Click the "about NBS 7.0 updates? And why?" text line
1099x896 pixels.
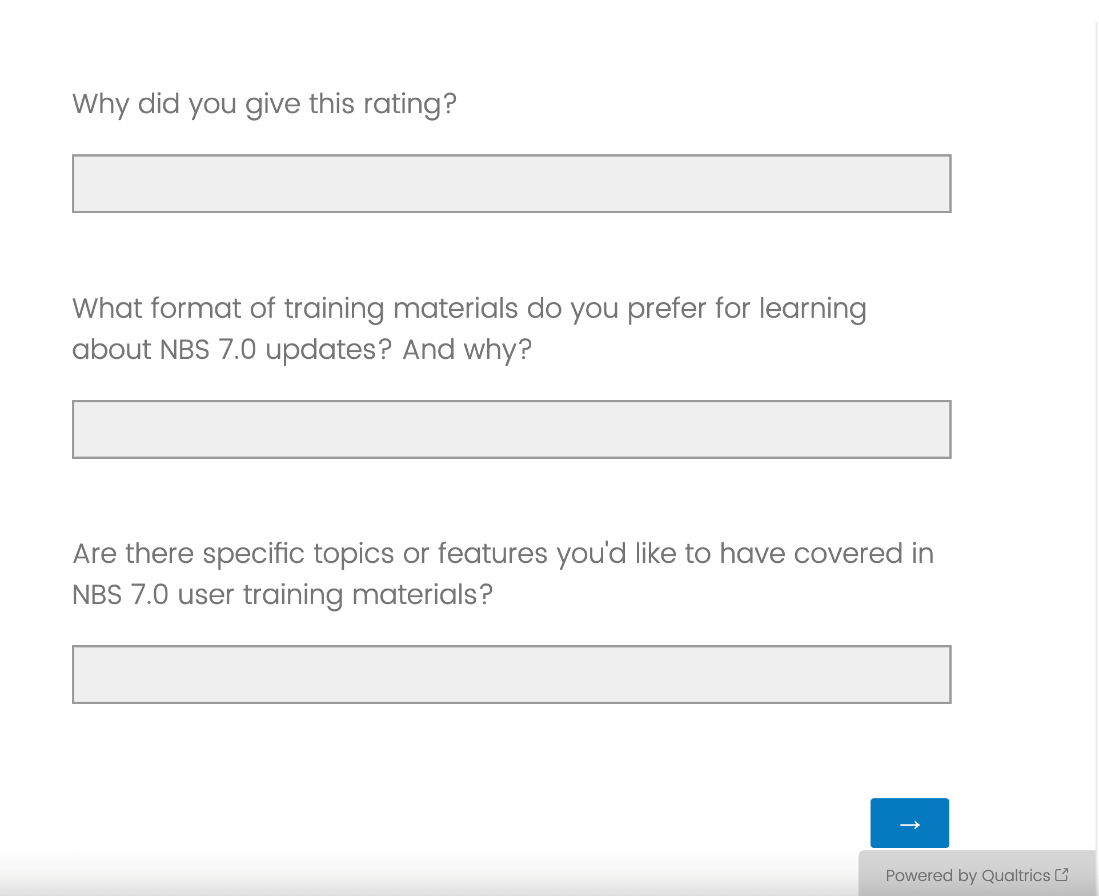pos(301,350)
